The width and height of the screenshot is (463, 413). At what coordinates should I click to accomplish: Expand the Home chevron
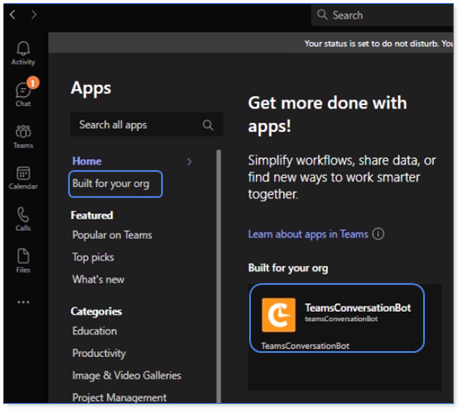click(x=189, y=162)
